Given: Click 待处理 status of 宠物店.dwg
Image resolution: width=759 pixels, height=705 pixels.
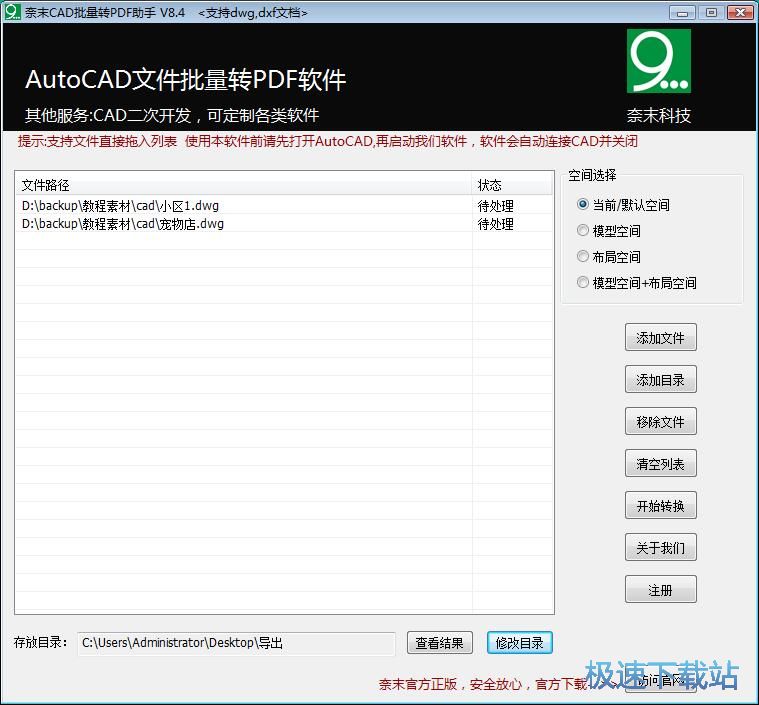Looking at the screenshot, I should point(496,224).
